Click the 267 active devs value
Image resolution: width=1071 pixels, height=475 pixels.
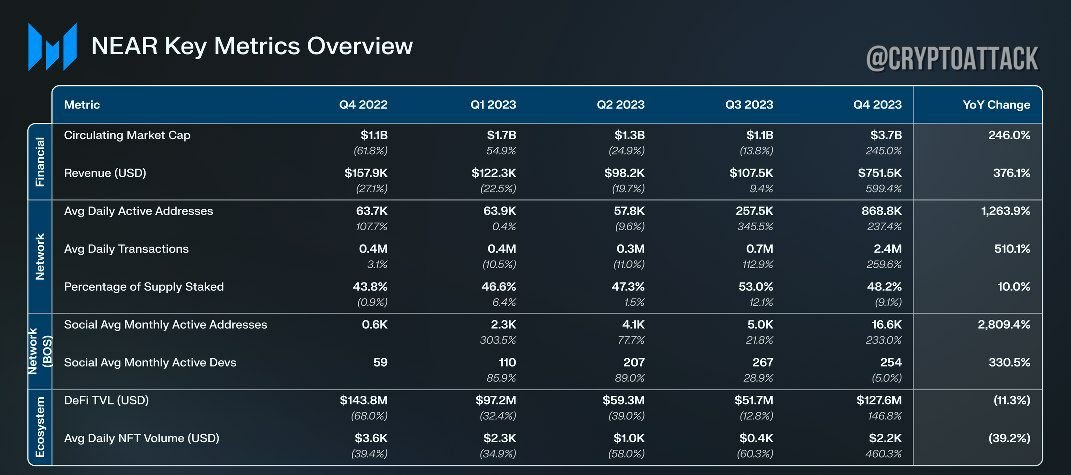point(763,362)
